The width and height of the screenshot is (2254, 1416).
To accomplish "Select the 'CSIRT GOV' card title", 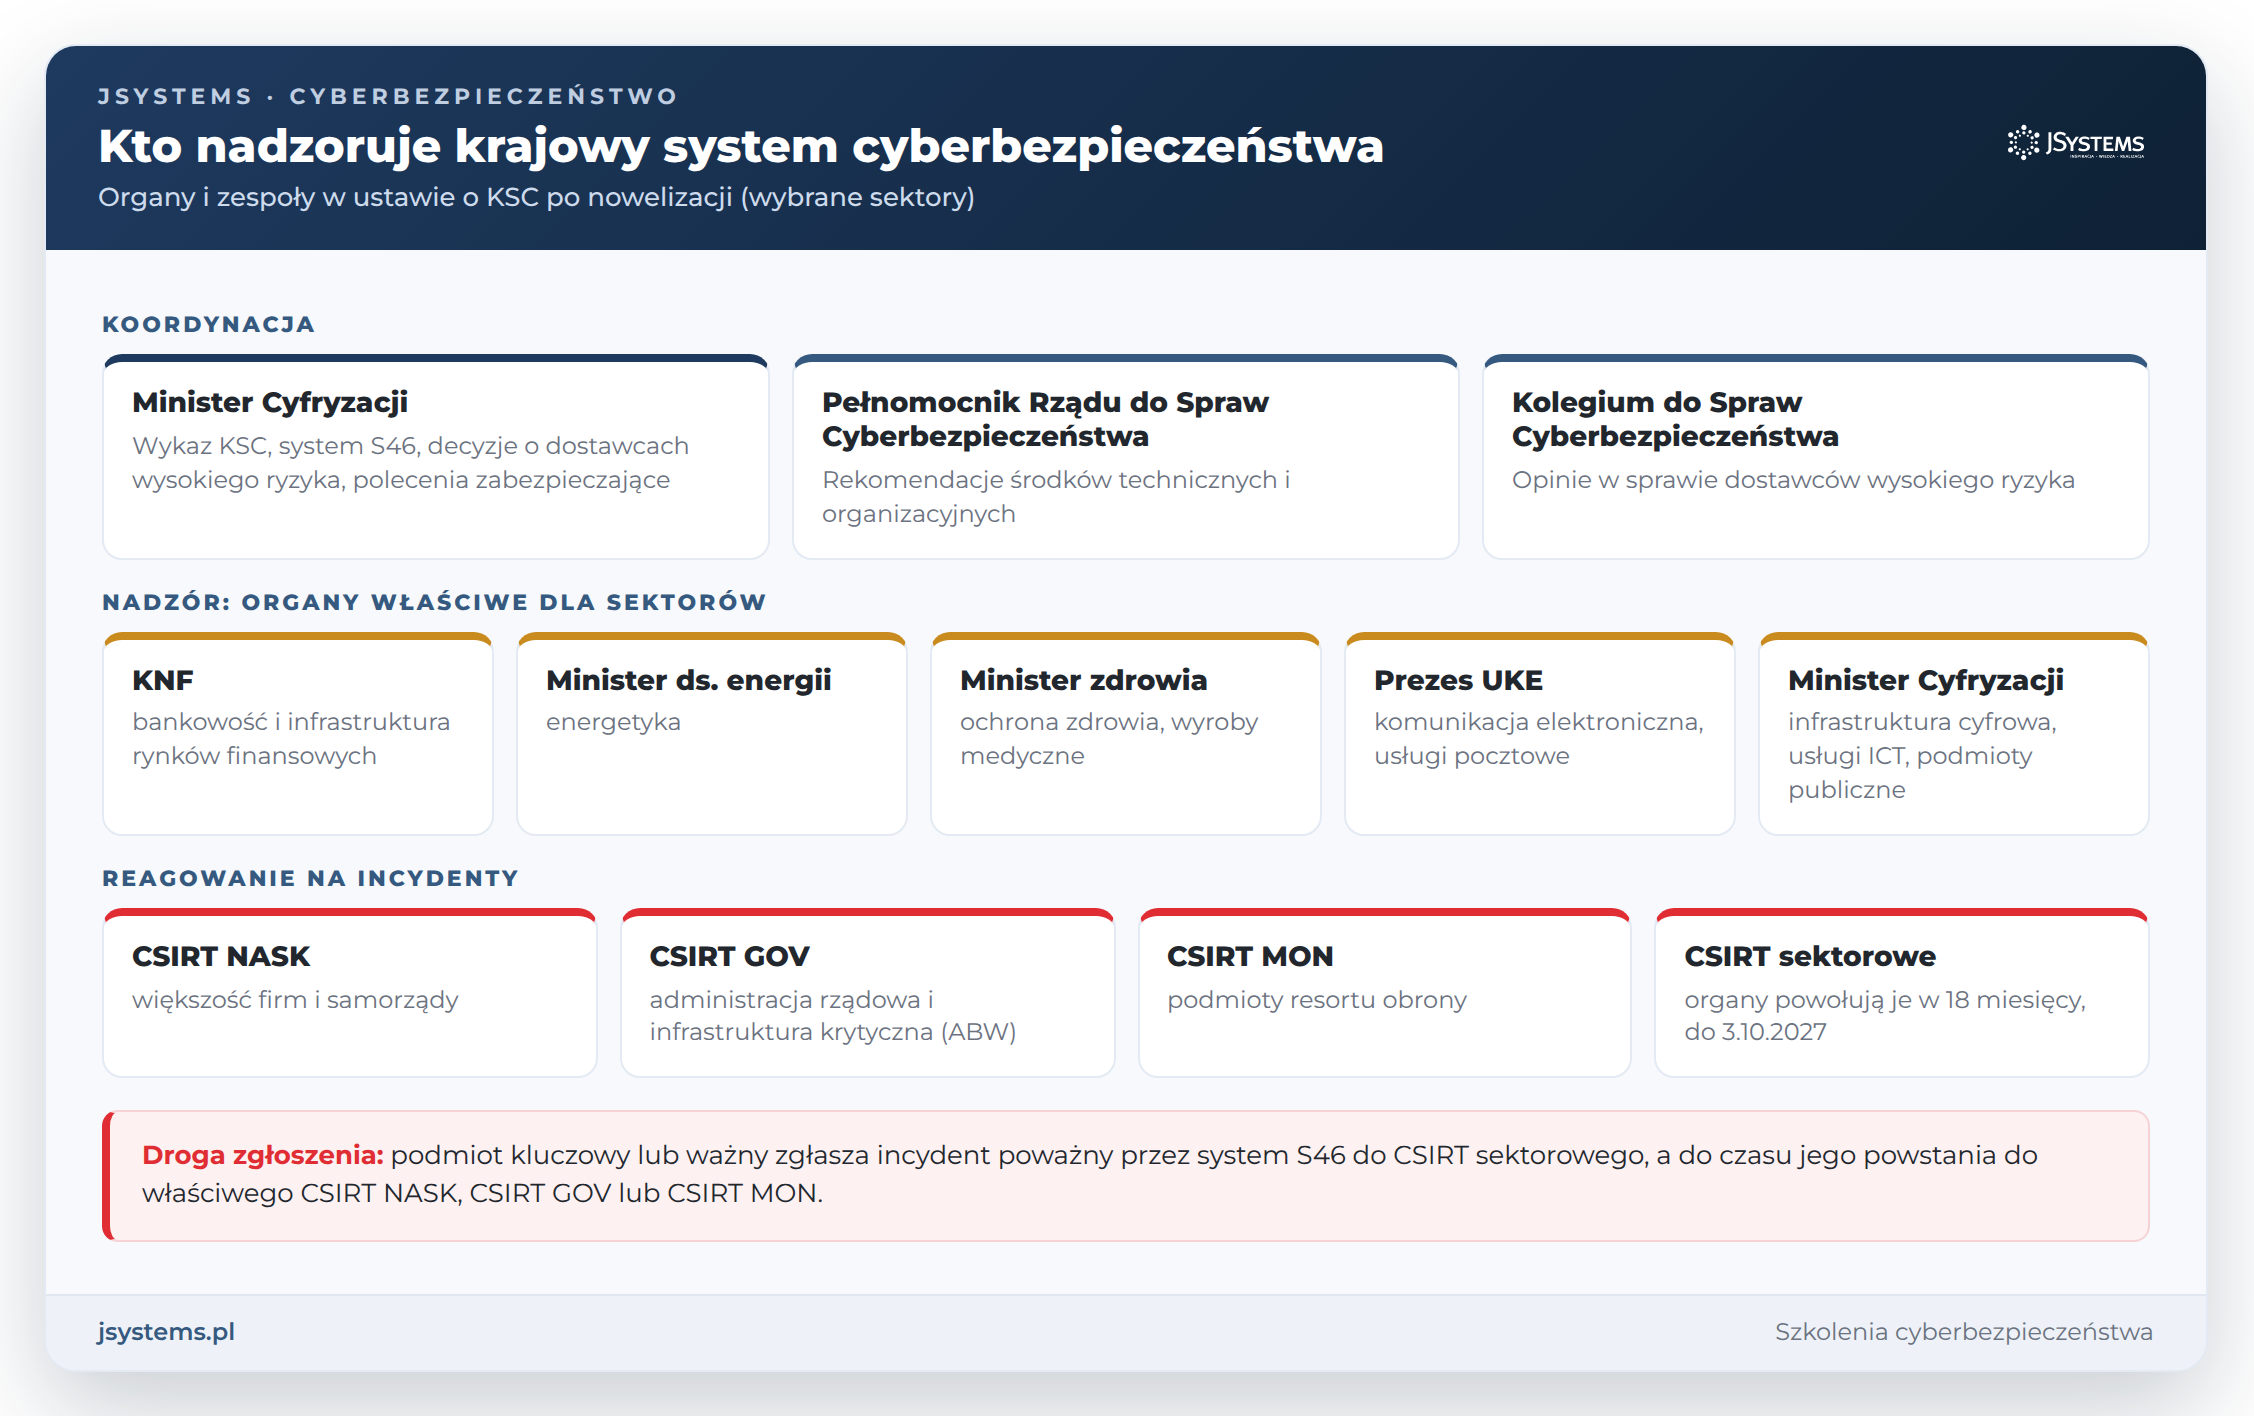I will [729, 956].
